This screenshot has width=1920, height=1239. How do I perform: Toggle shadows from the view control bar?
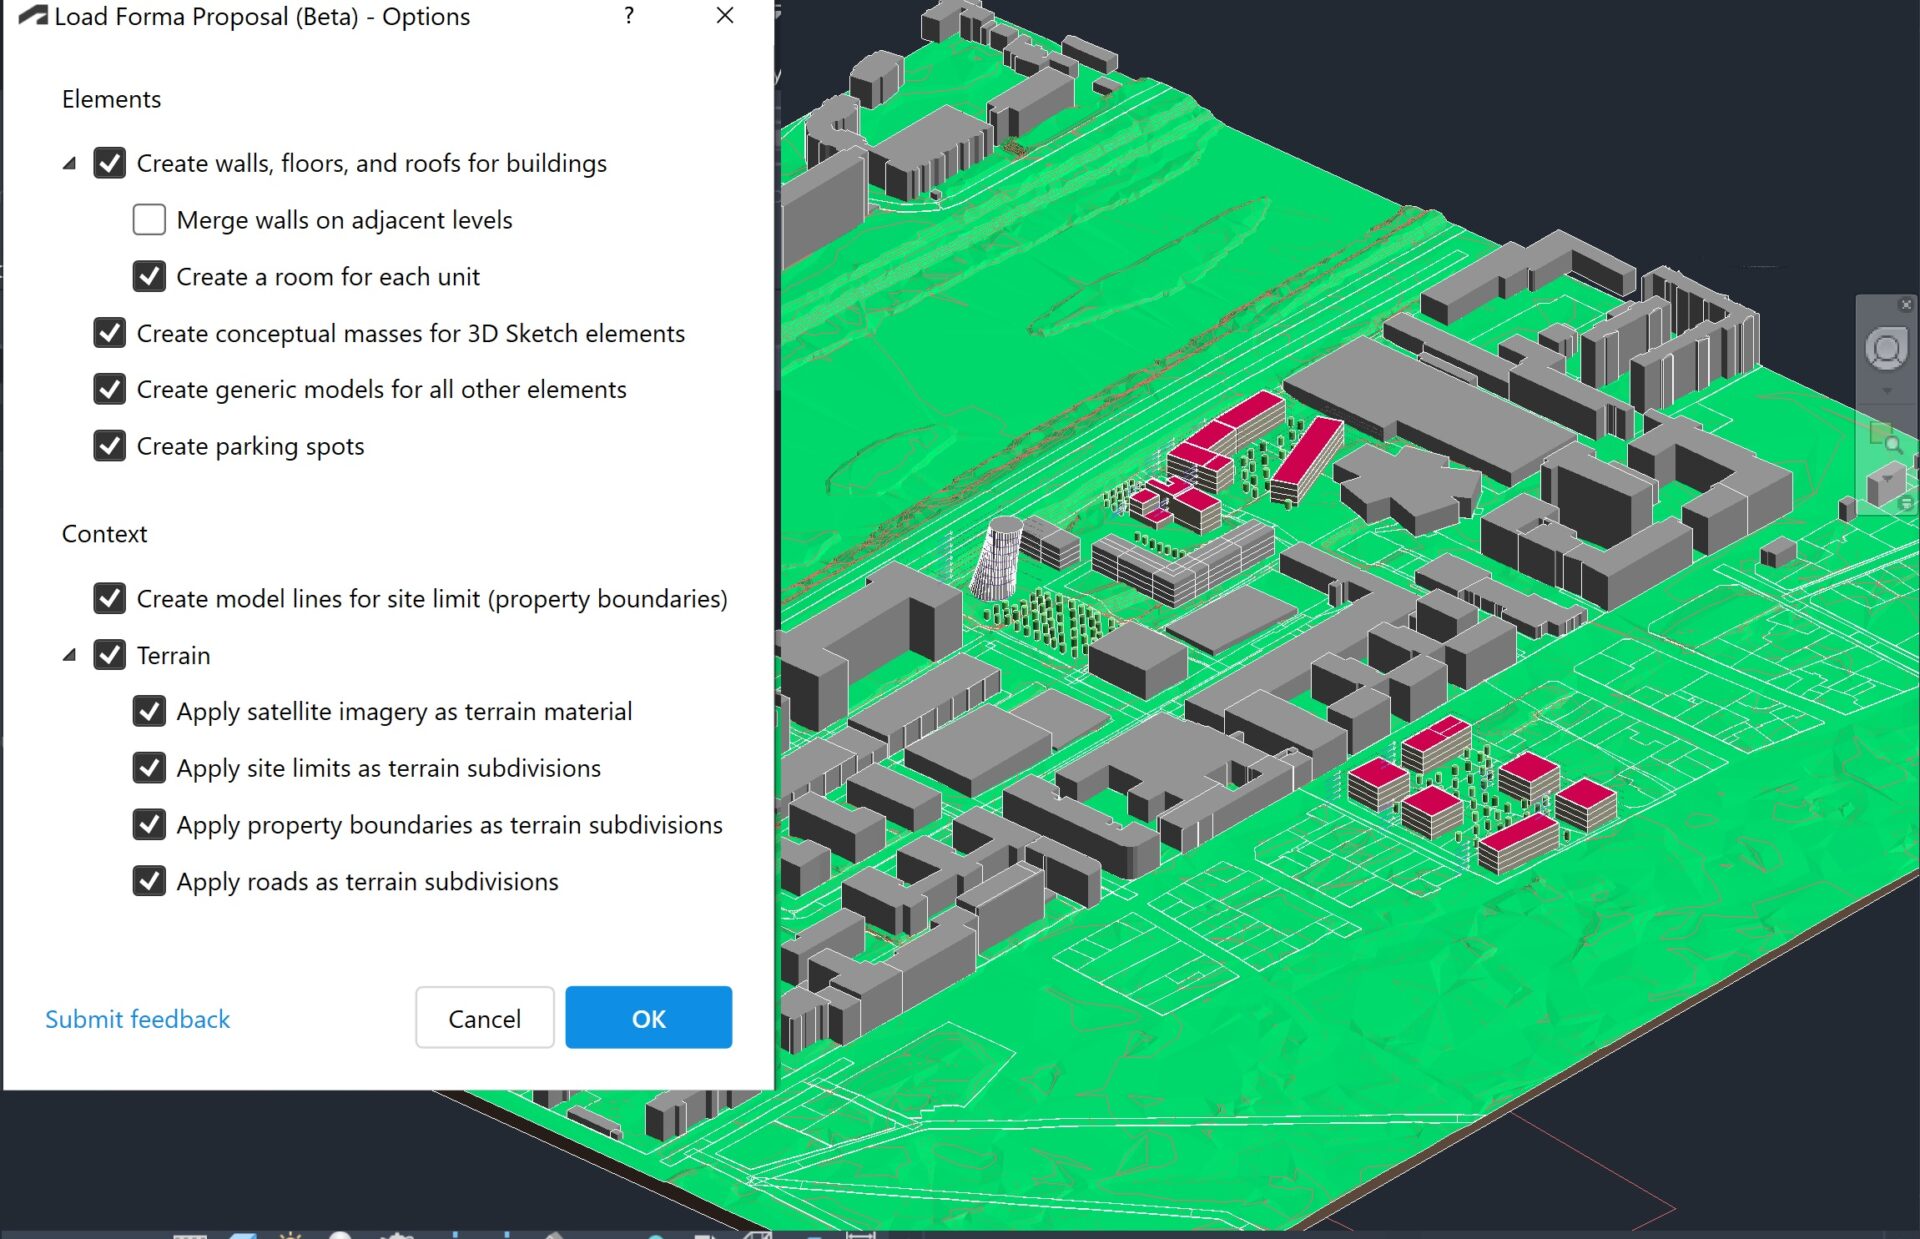340,1235
